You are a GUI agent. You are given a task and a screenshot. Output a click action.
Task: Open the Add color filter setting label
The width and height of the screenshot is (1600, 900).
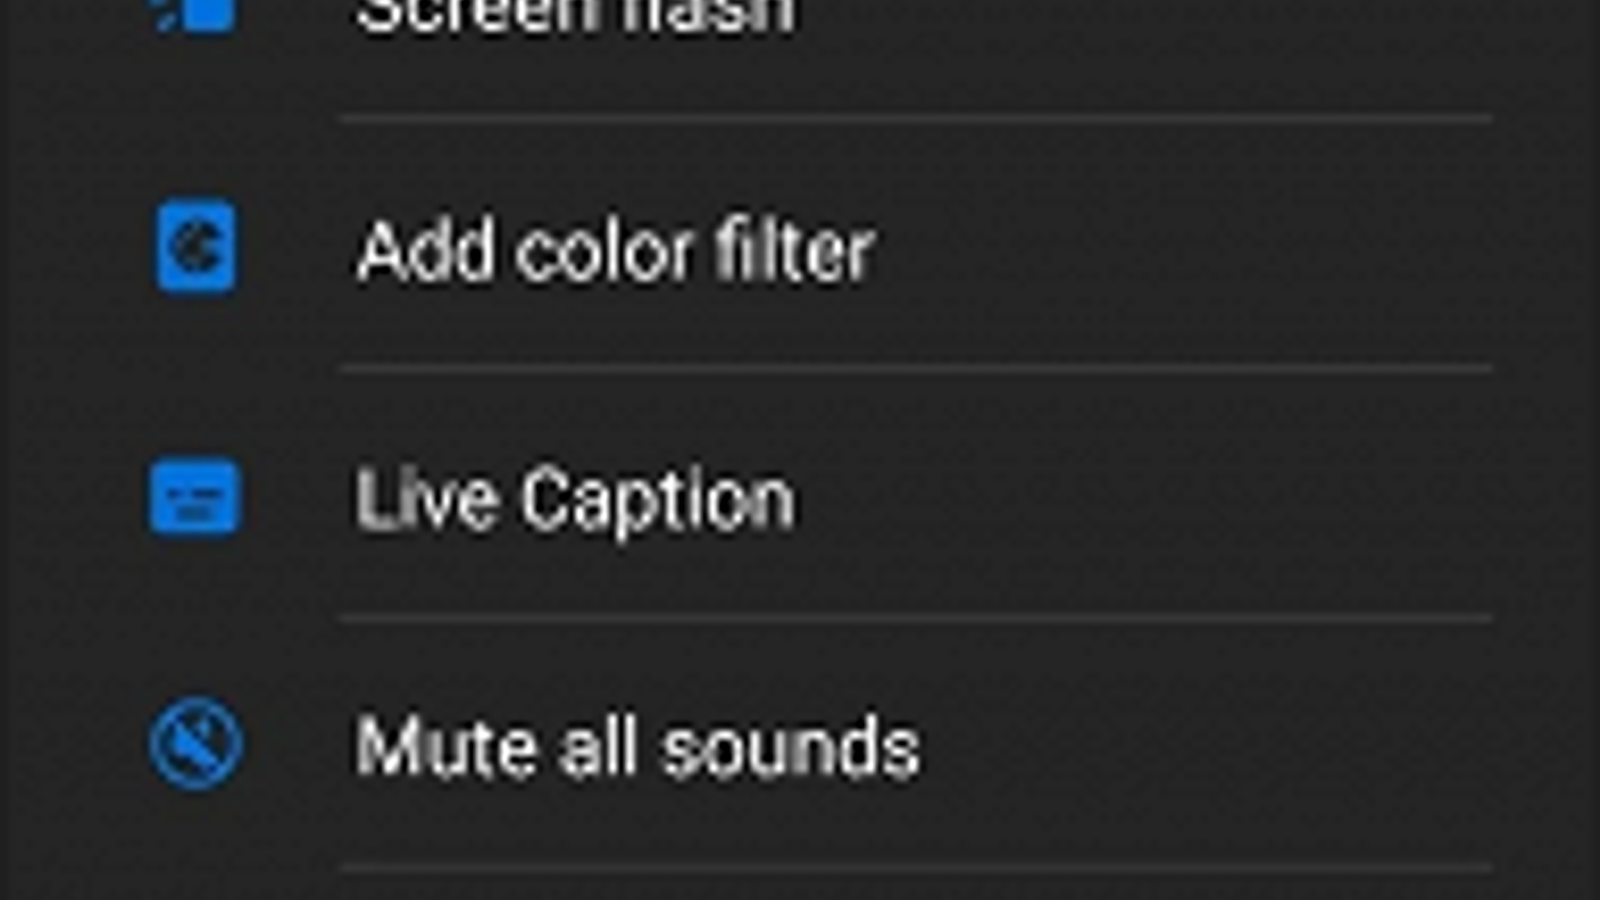pos(615,250)
